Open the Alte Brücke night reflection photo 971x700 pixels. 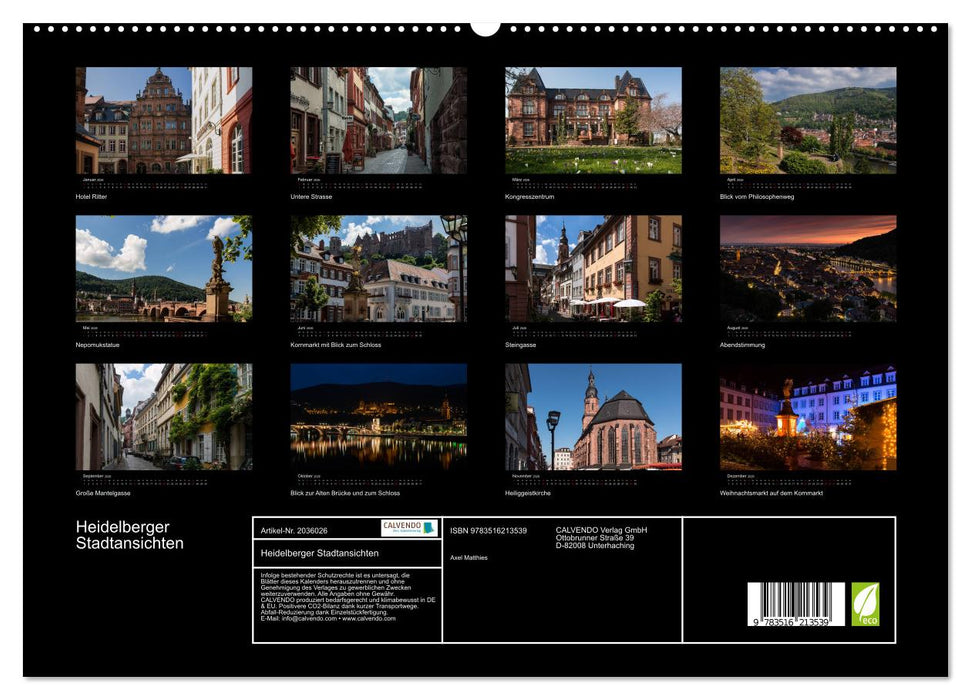tap(378, 416)
